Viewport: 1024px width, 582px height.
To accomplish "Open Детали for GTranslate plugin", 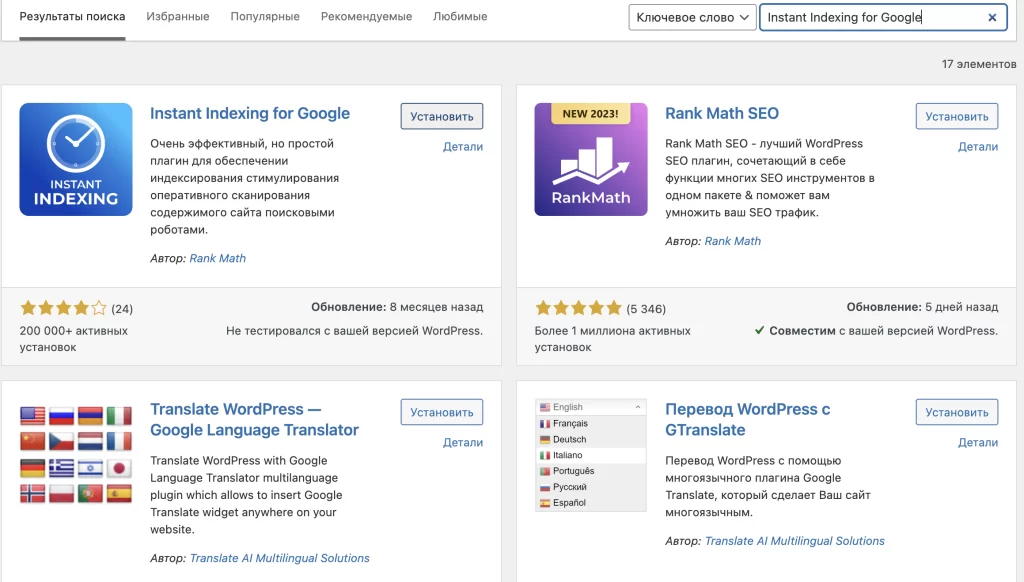I will click(x=978, y=442).
